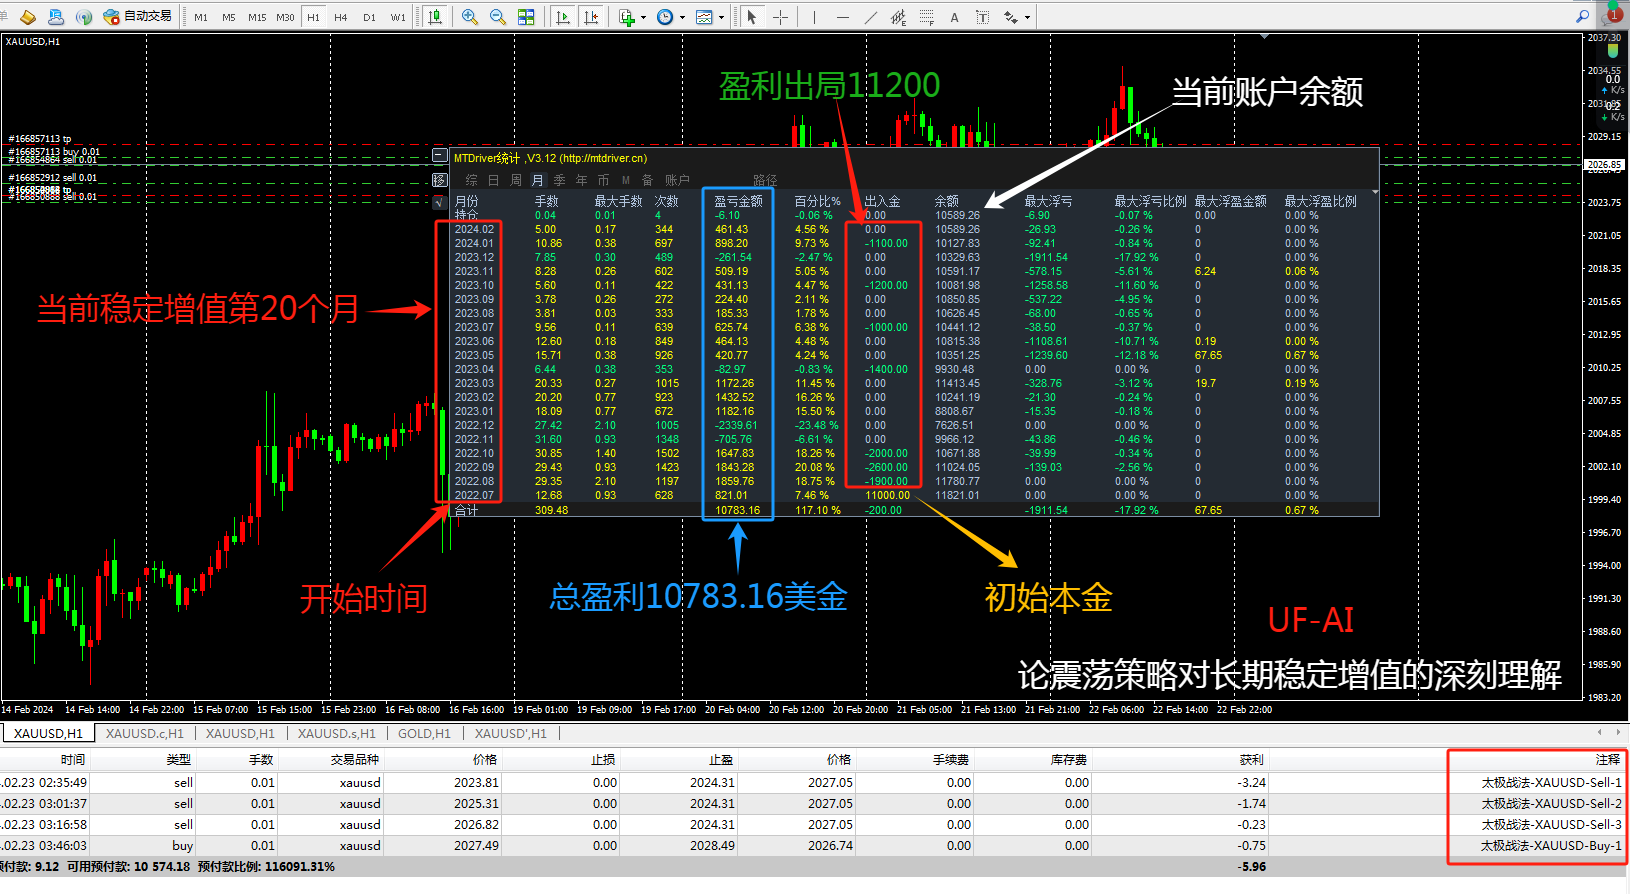
Task: Switch chart to M1 timeframe
Action: tap(201, 17)
